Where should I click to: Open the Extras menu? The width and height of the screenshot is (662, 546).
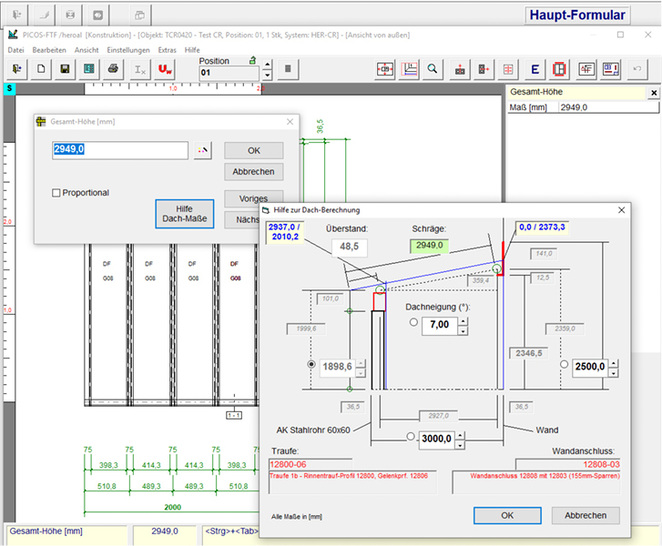tap(166, 49)
